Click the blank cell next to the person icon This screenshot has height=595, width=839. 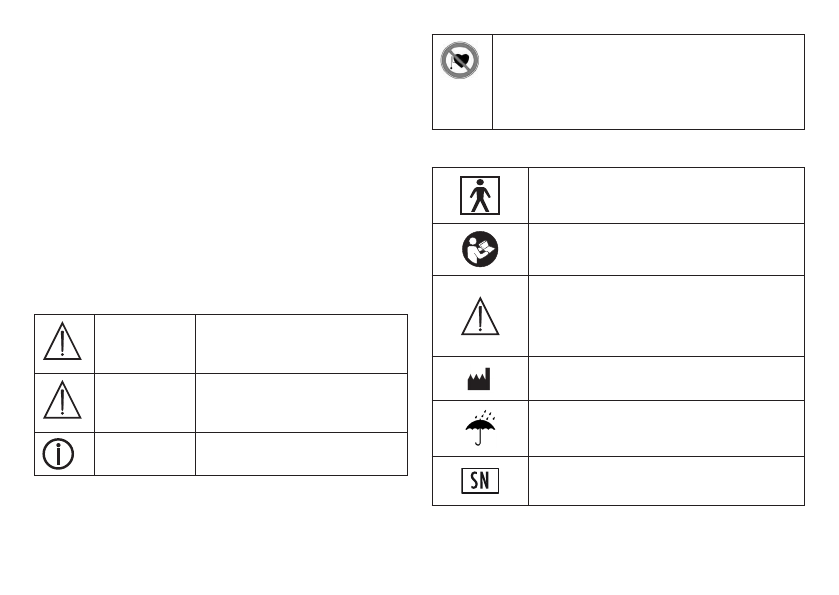click(x=665, y=195)
